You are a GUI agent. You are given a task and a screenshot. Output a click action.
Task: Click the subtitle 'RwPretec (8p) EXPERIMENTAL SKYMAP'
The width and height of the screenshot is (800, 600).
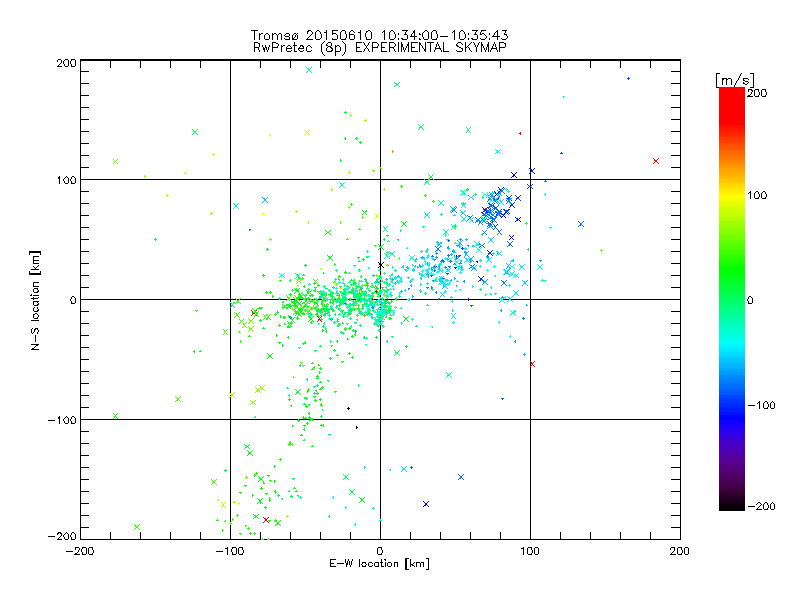(380, 48)
